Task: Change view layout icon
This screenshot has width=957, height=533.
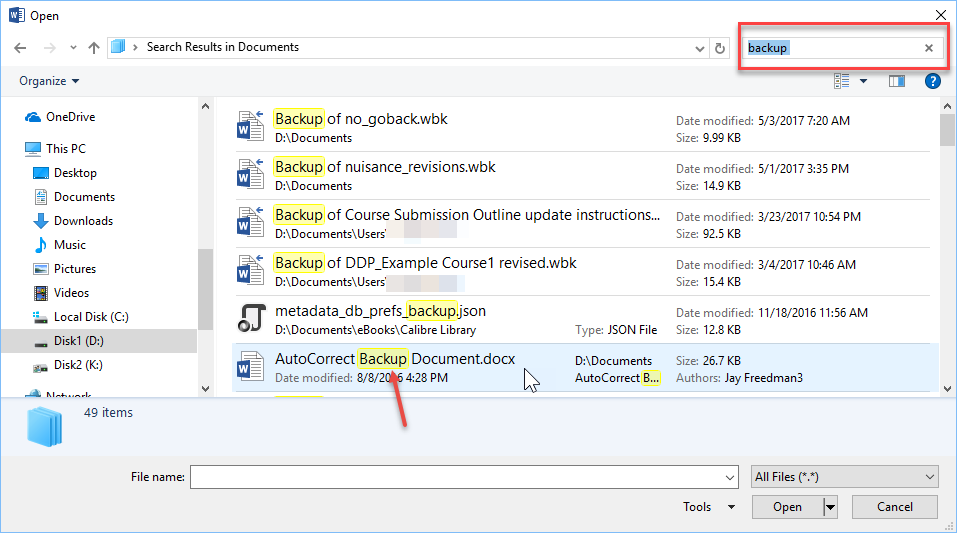Action: click(842, 81)
